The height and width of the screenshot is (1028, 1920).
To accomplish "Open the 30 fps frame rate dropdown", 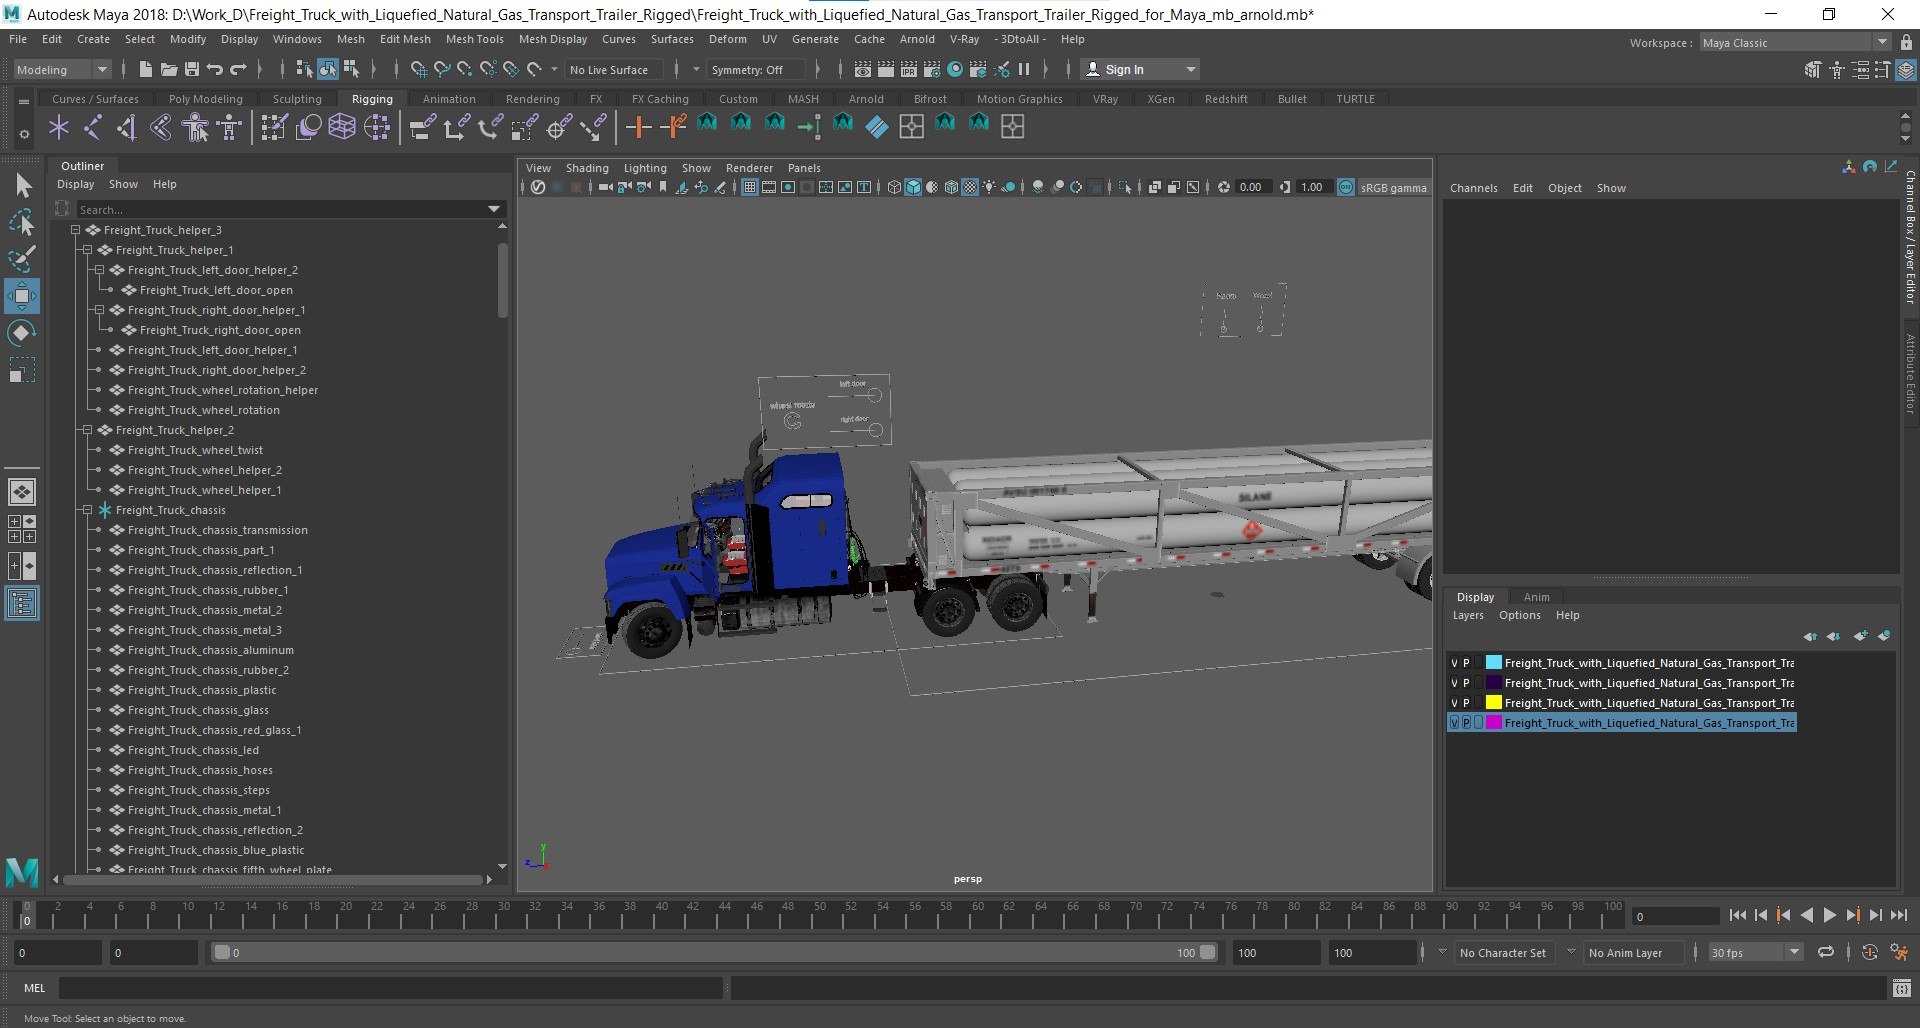I will (x=1755, y=953).
